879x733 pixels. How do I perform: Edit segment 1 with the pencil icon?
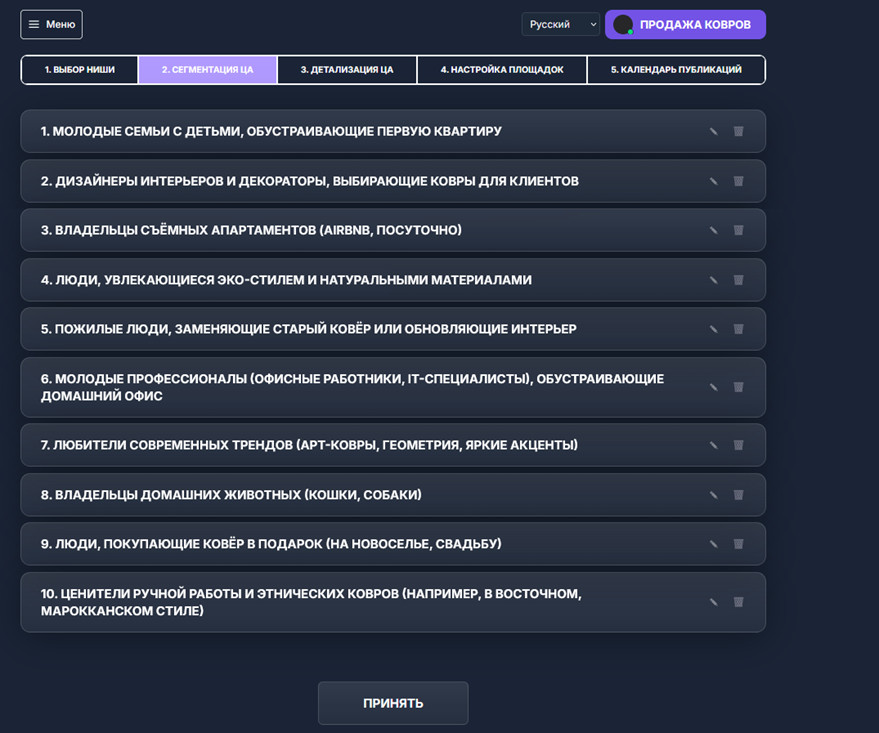point(714,131)
